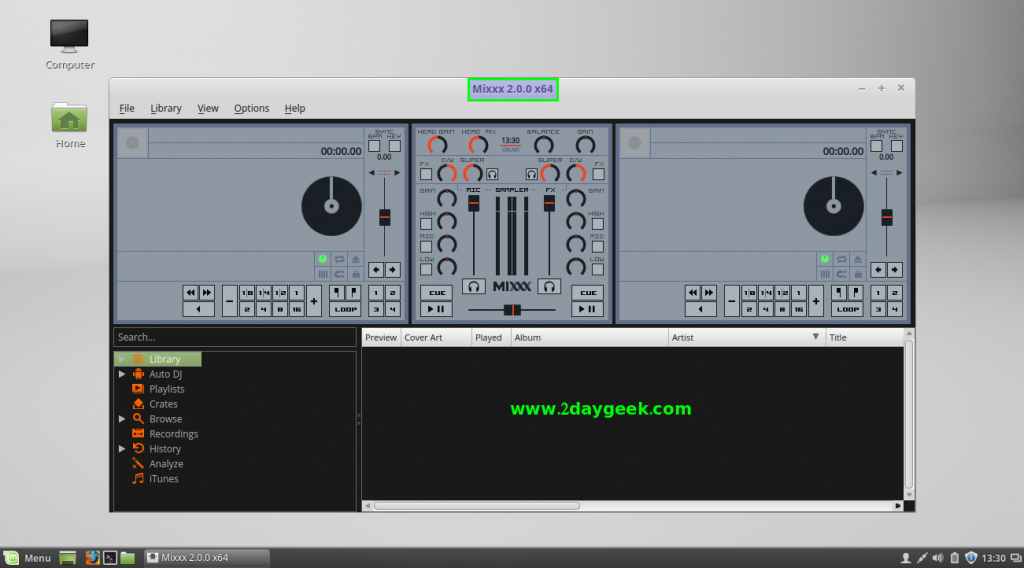Viewport: 1024px width, 568px height.
Task: Open the File menu
Action: coord(127,108)
